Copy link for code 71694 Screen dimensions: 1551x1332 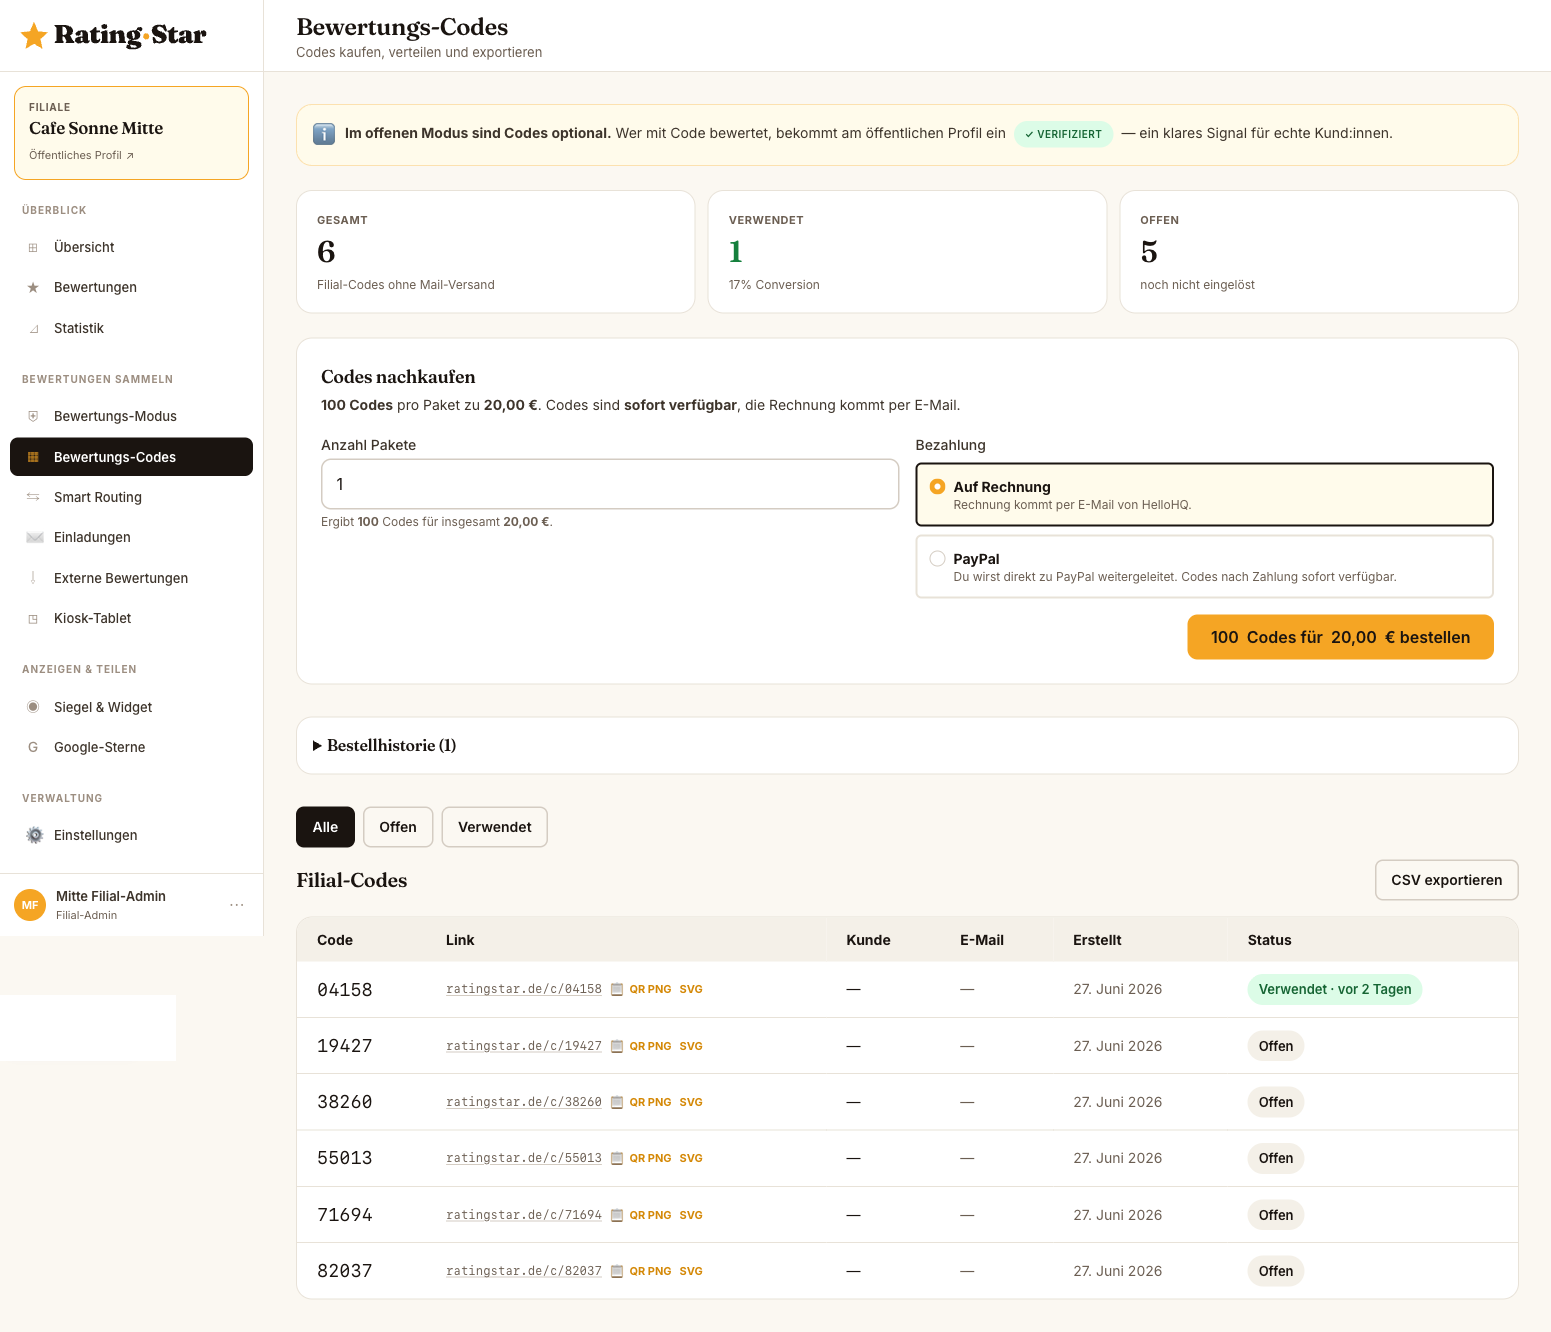617,1215
